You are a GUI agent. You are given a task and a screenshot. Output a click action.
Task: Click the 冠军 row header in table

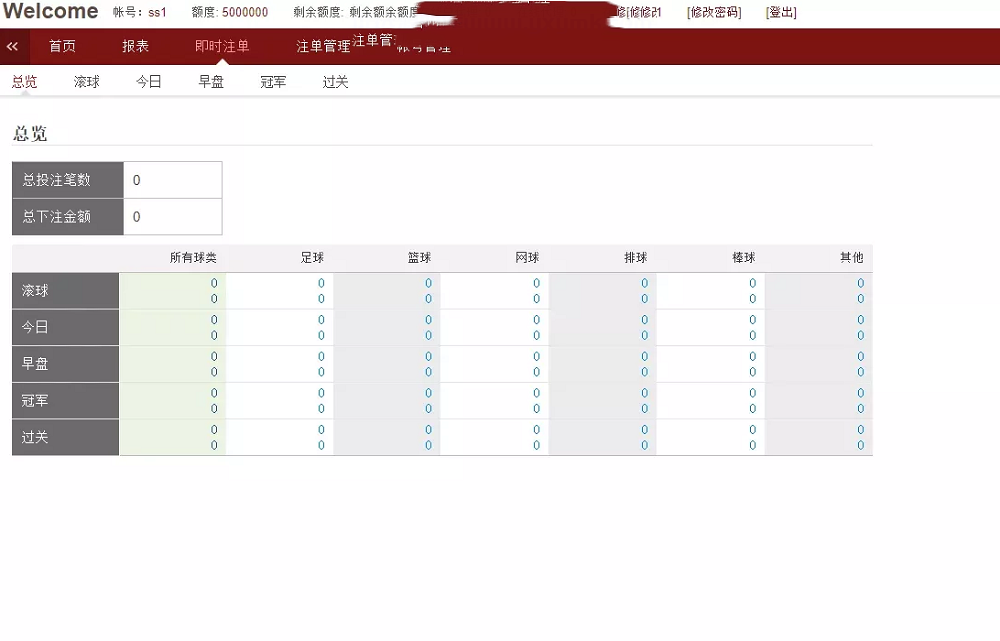(65, 401)
